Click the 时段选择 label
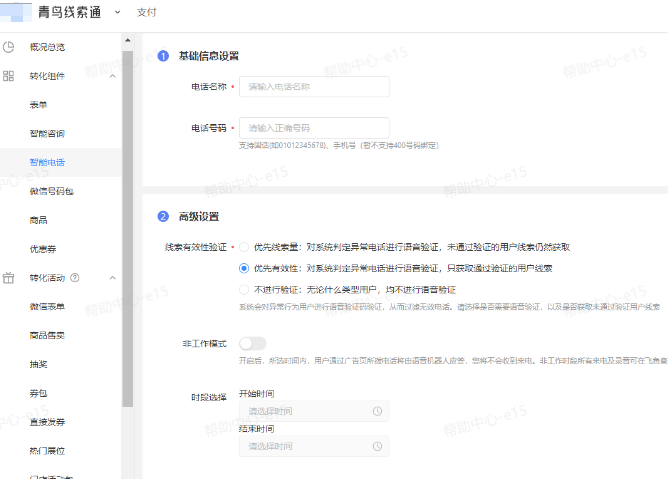The height and width of the screenshot is (479, 668). 209,398
